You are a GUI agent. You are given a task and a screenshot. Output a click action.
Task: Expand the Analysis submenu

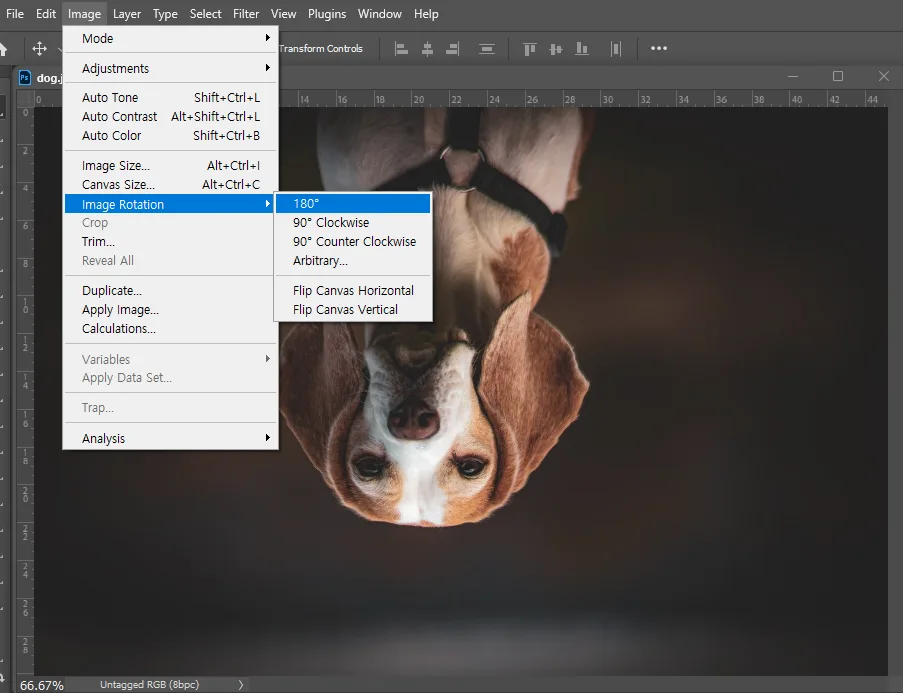click(x=171, y=438)
